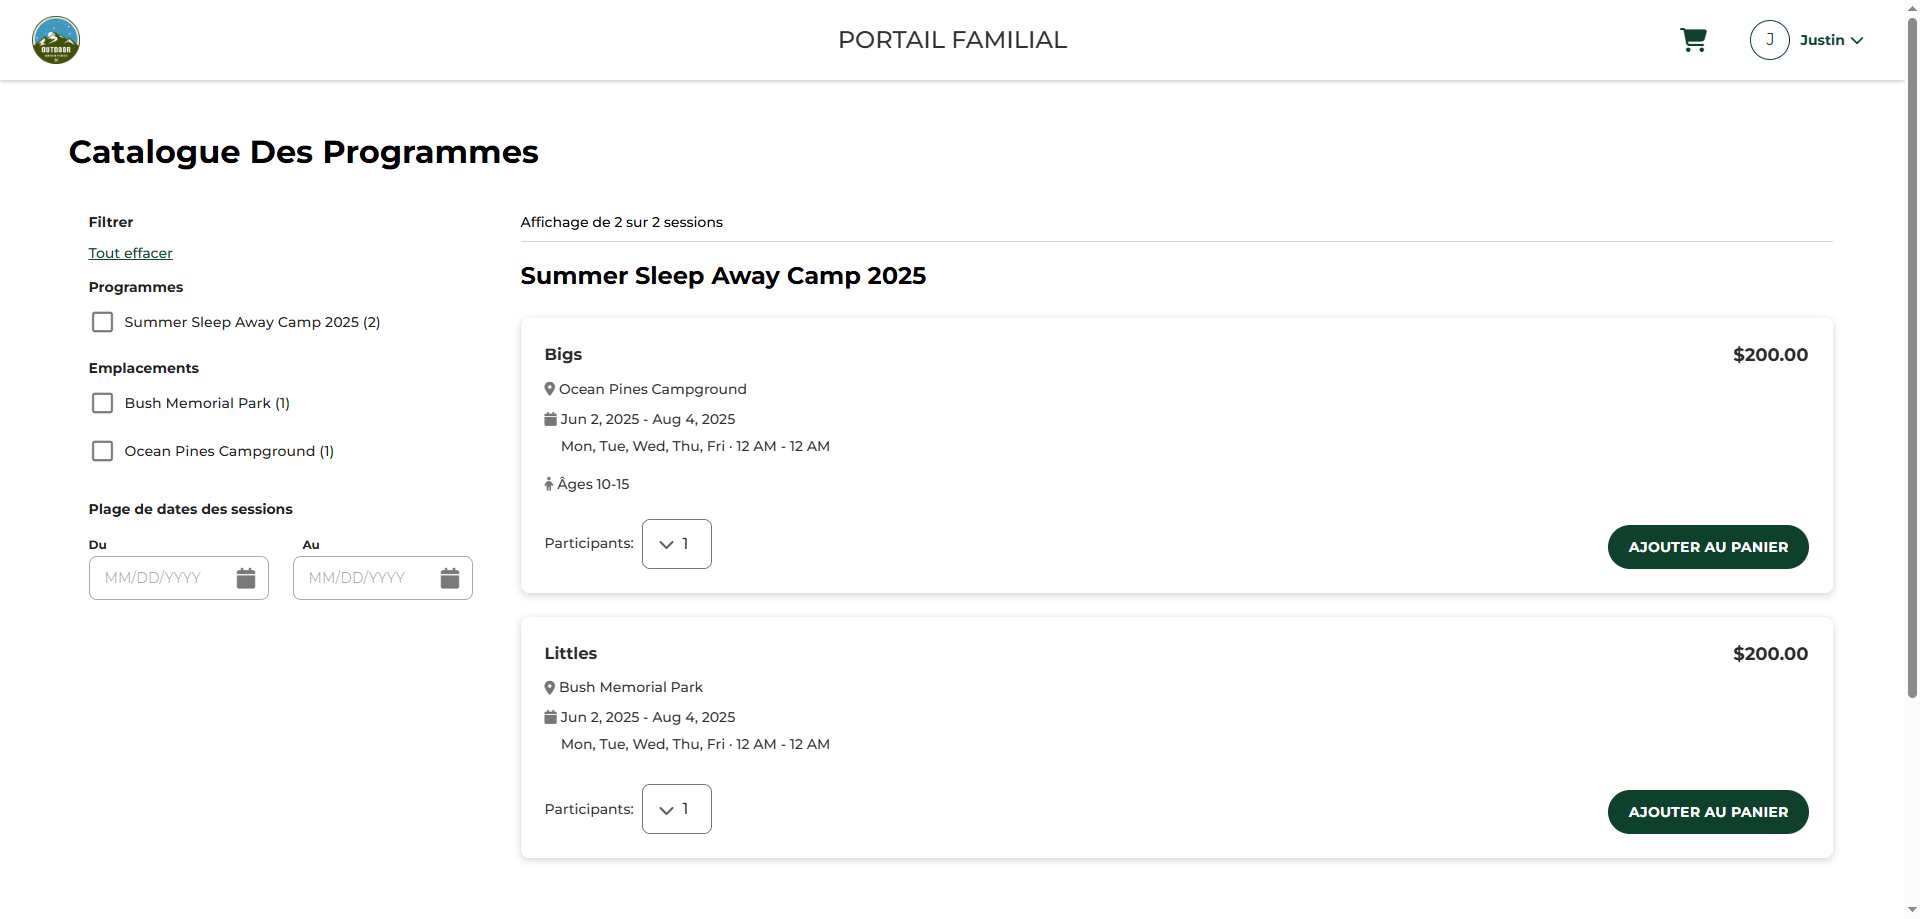Click the calendar icon in the Bigs session
The width and height of the screenshot is (1920, 919).
pos(550,419)
